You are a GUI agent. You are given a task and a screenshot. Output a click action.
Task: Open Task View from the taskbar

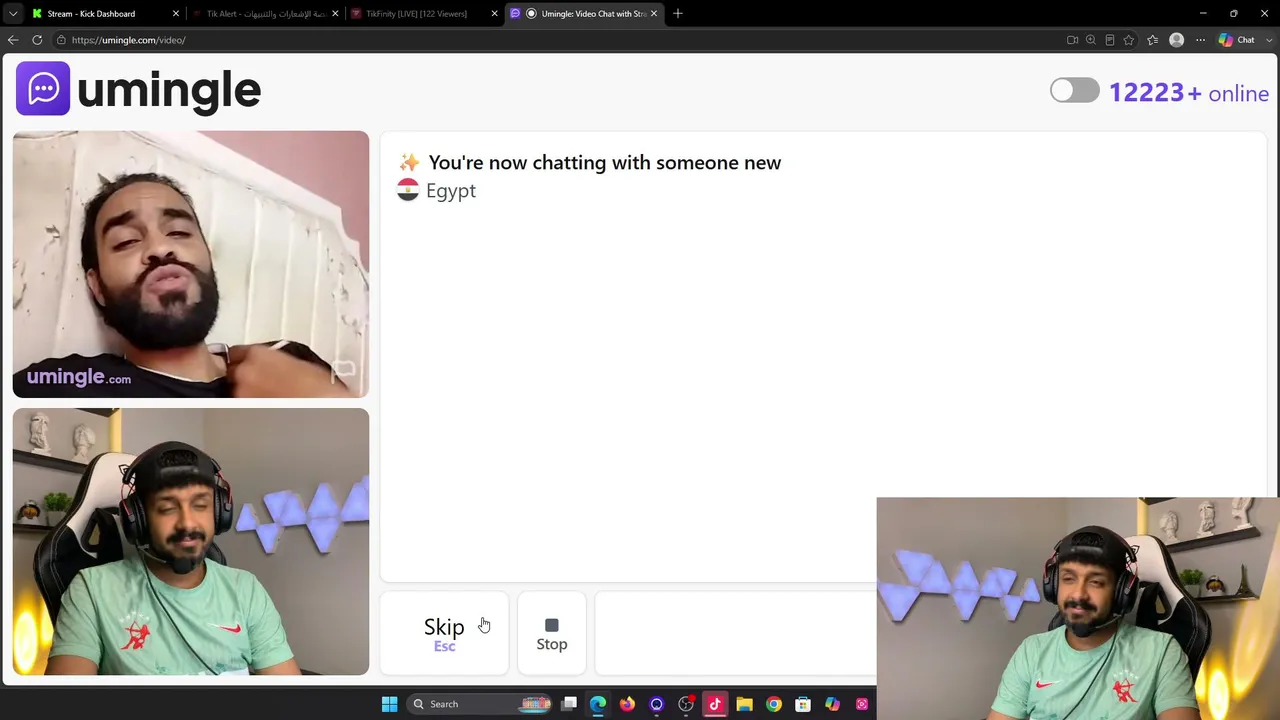[x=569, y=704]
